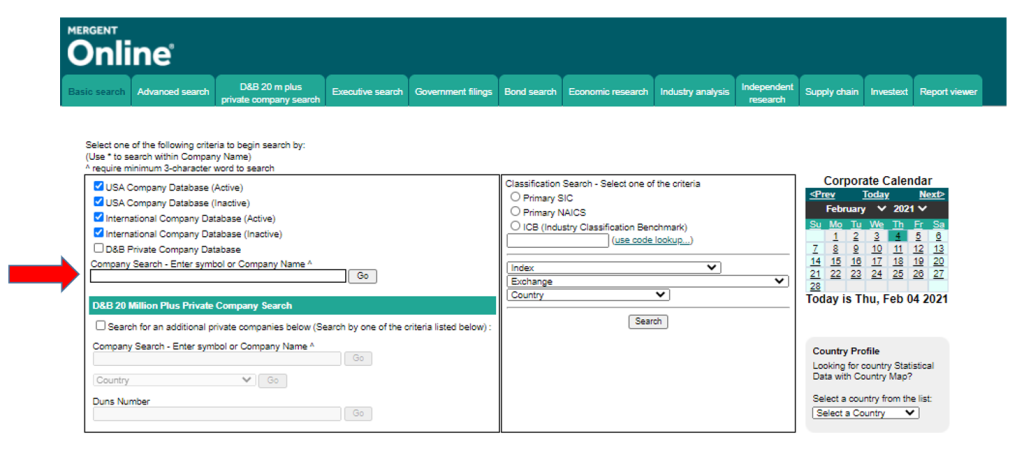Viewport: 1024px width, 454px height.
Task: Switch to the Industry analysis tab
Action: (x=694, y=91)
